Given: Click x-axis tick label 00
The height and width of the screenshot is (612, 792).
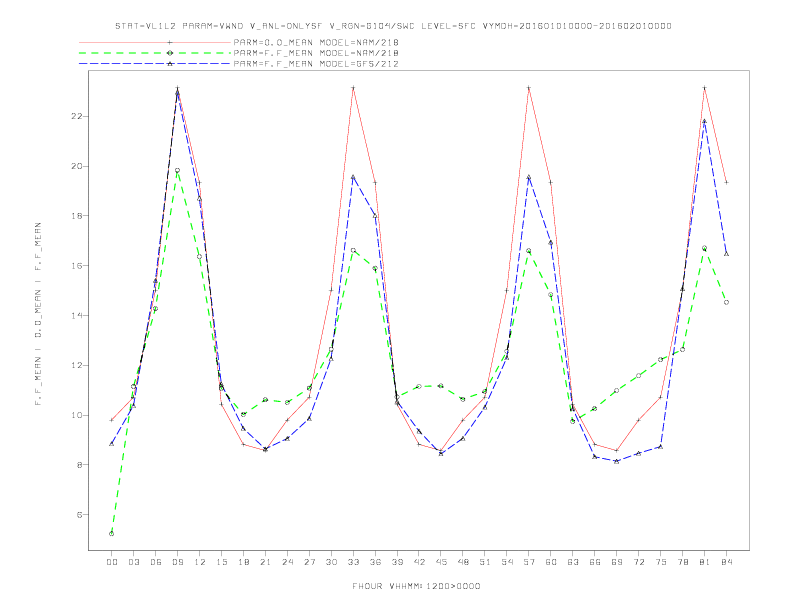Looking at the screenshot, I should pos(112,562).
